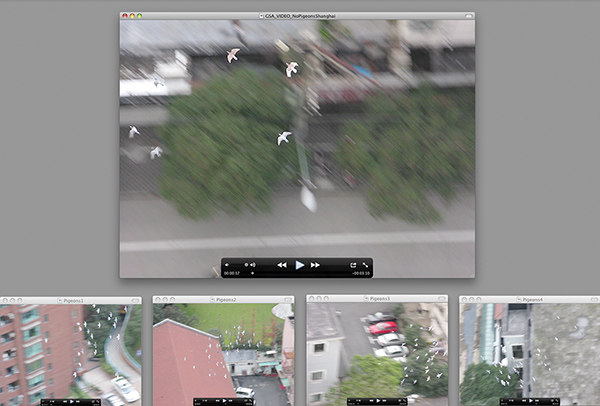The height and width of the screenshot is (406, 600).
Task: Click the volume slider knob in main player
Action: pyautogui.click(x=246, y=265)
